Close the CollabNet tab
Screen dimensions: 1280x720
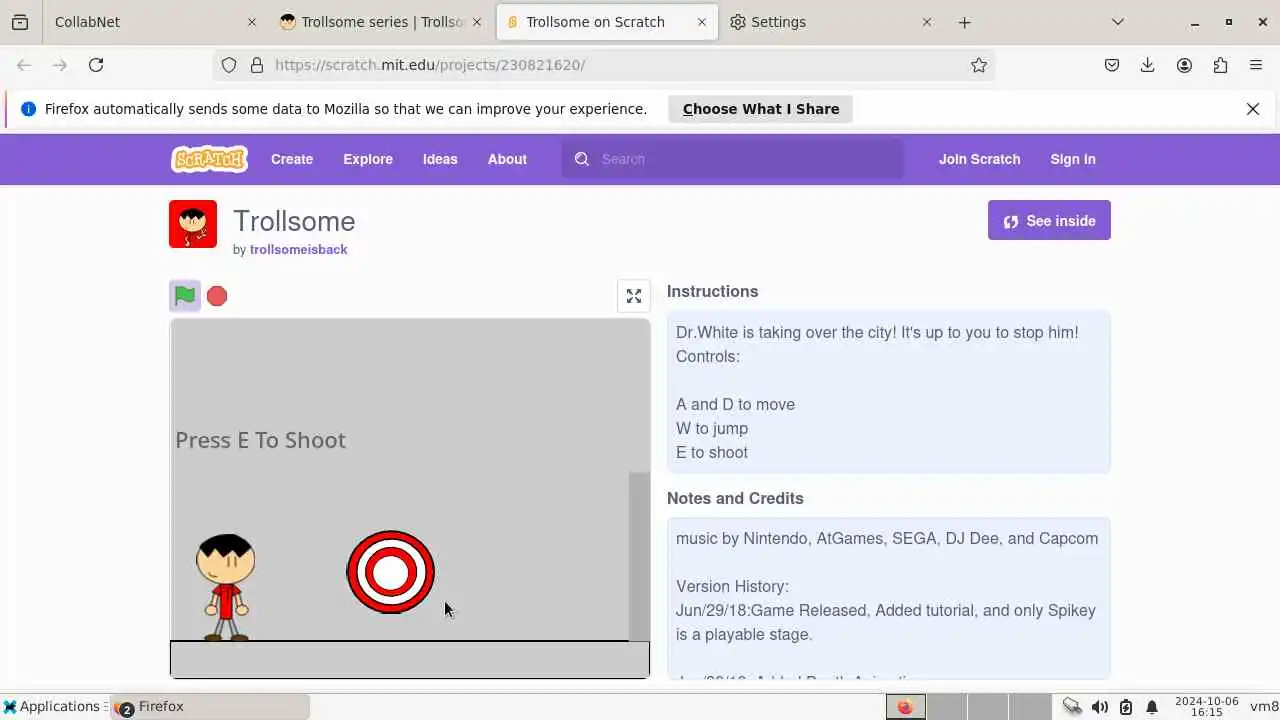pyautogui.click(x=251, y=22)
